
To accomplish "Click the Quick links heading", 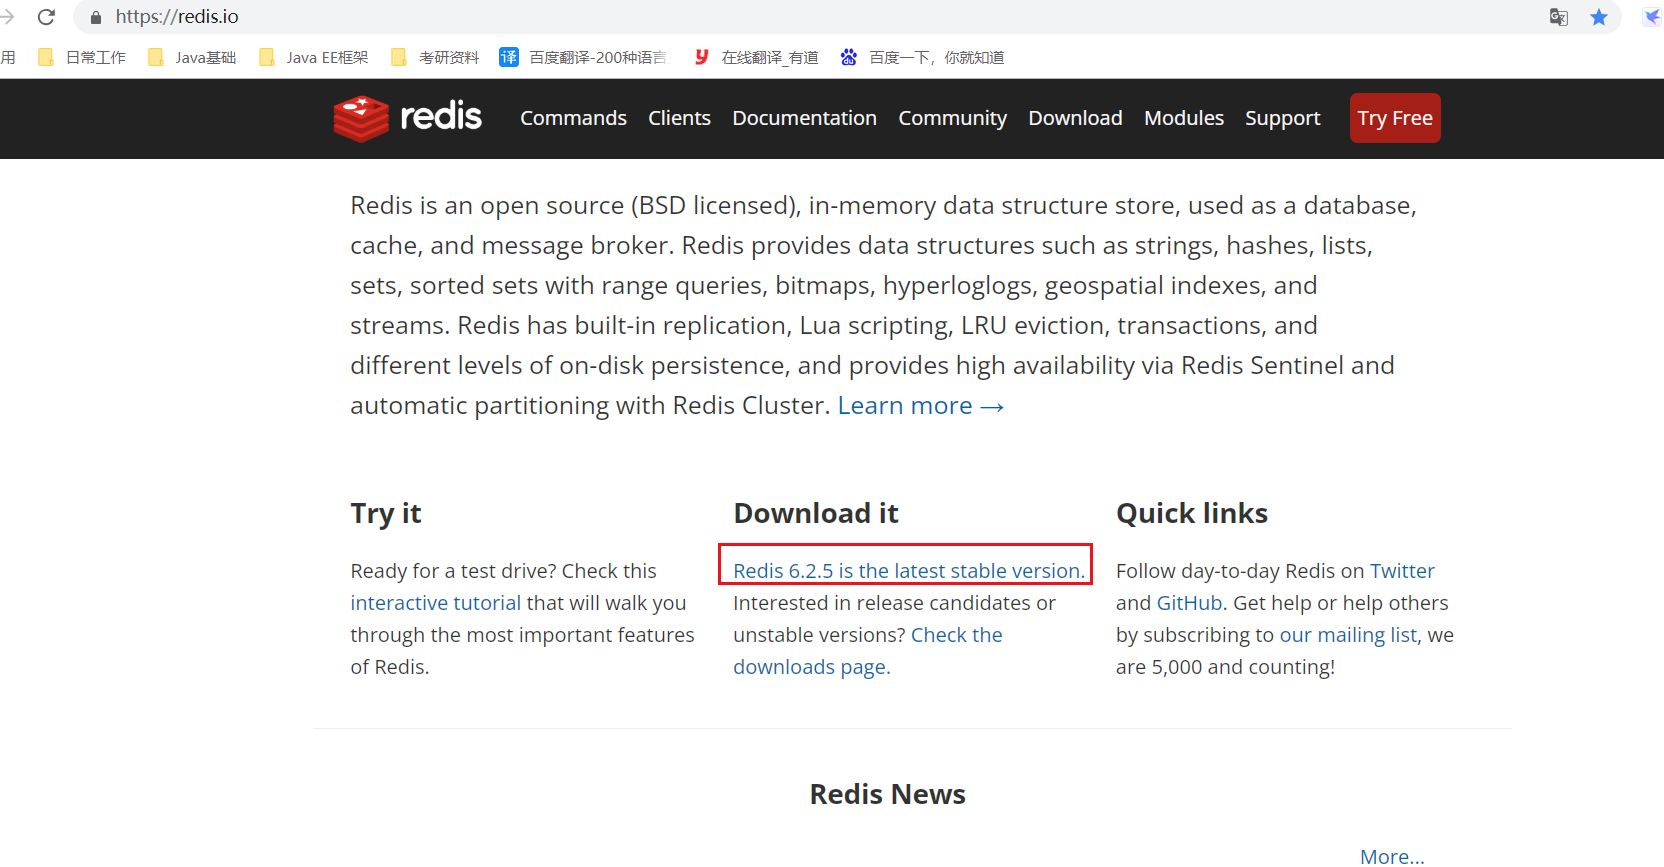I will coord(1192,513).
